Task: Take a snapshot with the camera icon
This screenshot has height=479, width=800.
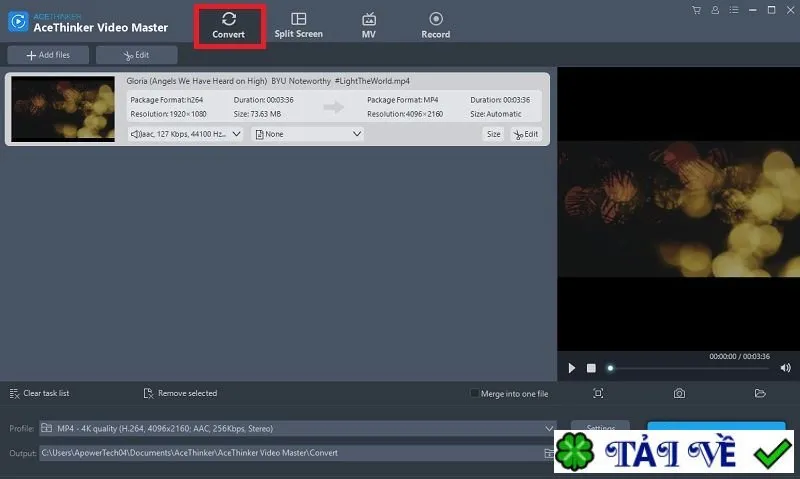Action: (679, 393)
